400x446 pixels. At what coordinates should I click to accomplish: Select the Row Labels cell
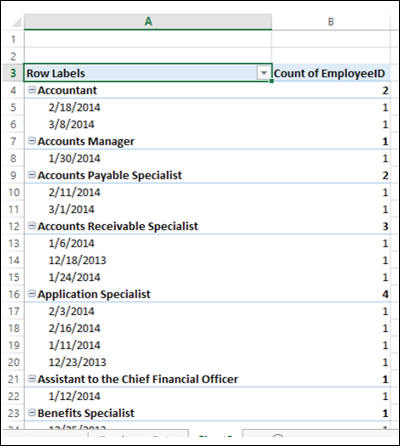pyautogui.click(x=148, y=73)
